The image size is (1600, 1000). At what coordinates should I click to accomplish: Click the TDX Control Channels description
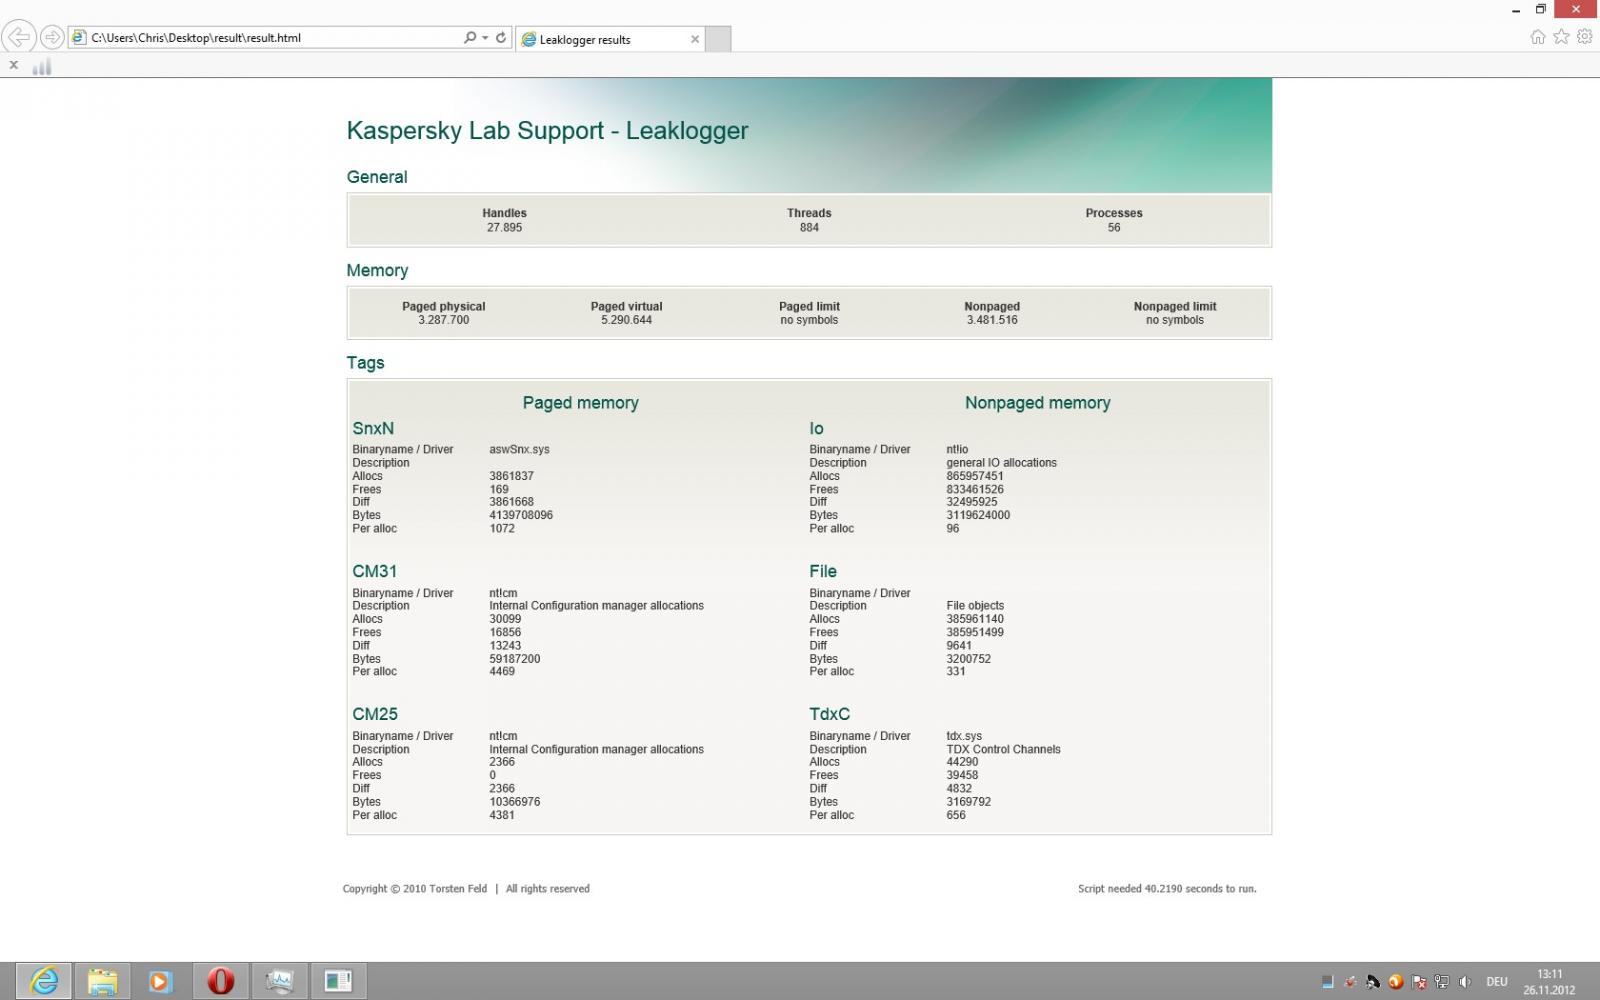point(1003,749)
